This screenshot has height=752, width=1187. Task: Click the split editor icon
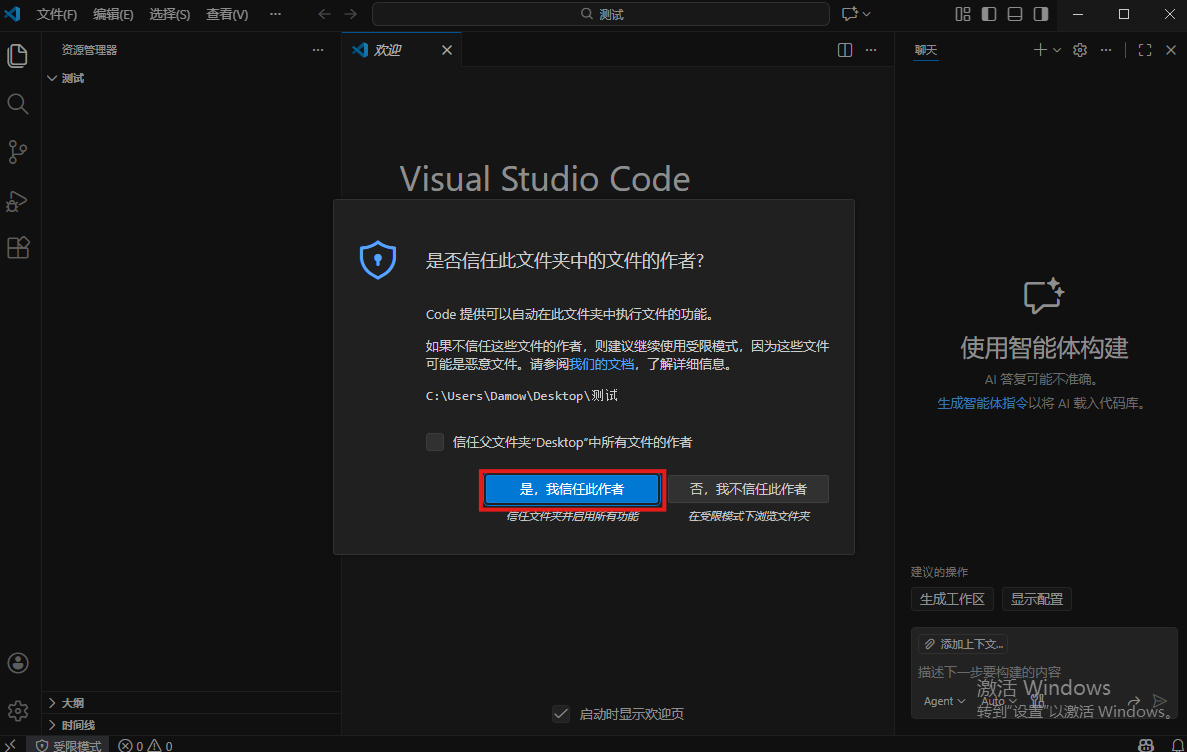(845, 50)
